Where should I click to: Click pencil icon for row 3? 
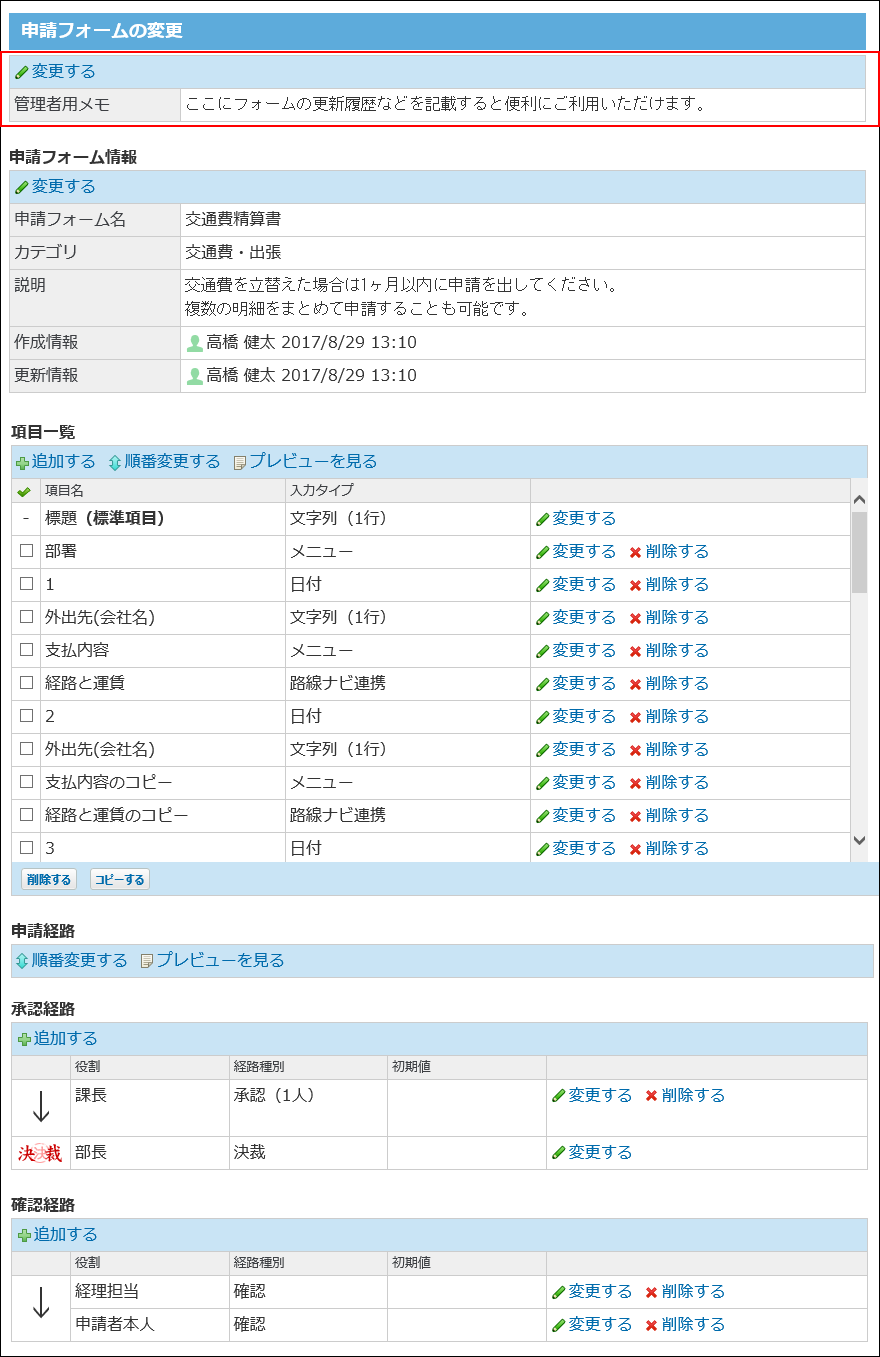point(543,849)
